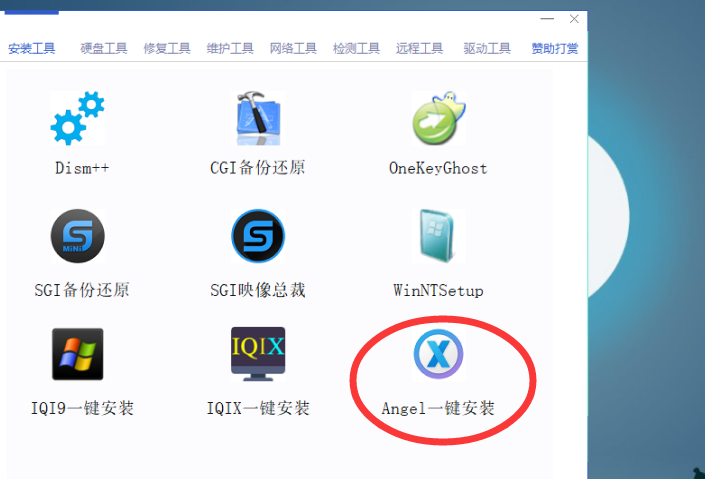Click the 赞助打赏 tab
The image size is (705, 479).
point(554,49)
